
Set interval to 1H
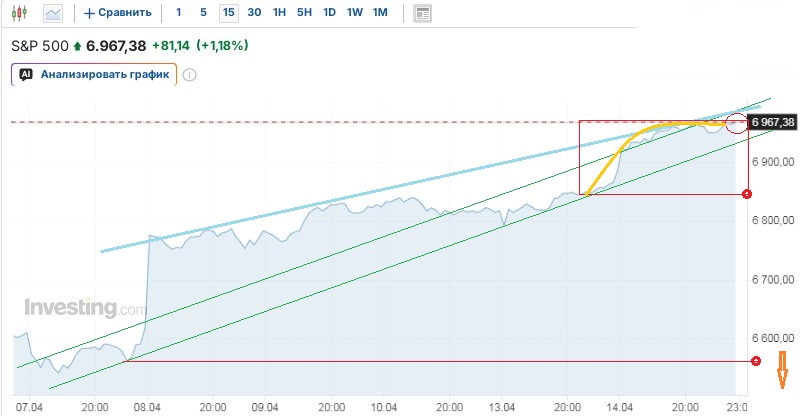tap(280, 13)
